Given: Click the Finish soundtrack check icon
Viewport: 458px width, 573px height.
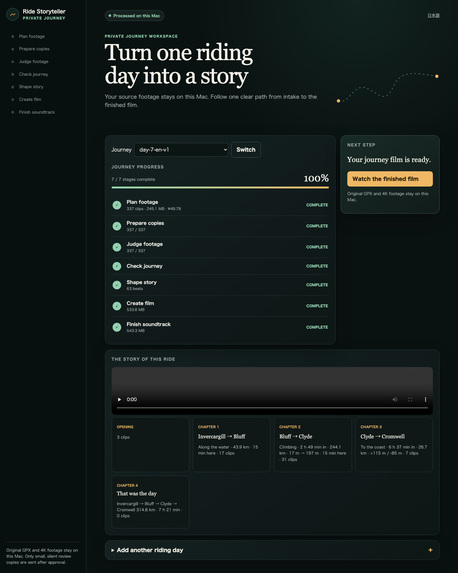Looking at the screenshot, I should (117, 327).
